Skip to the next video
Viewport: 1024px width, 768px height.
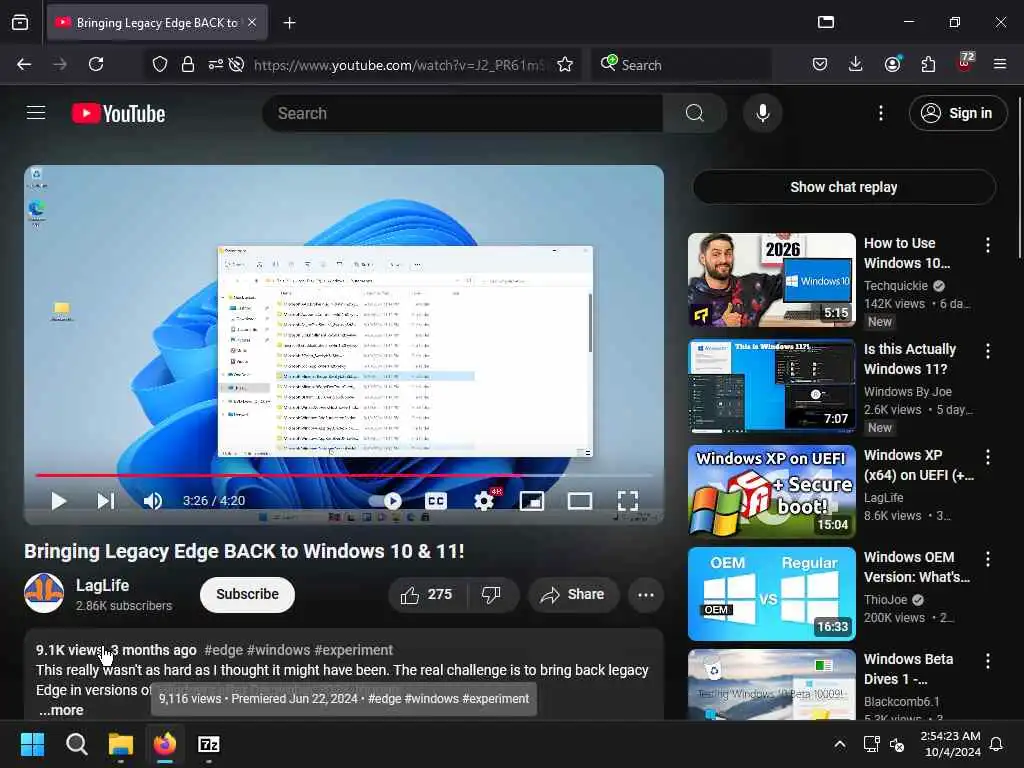106,501
